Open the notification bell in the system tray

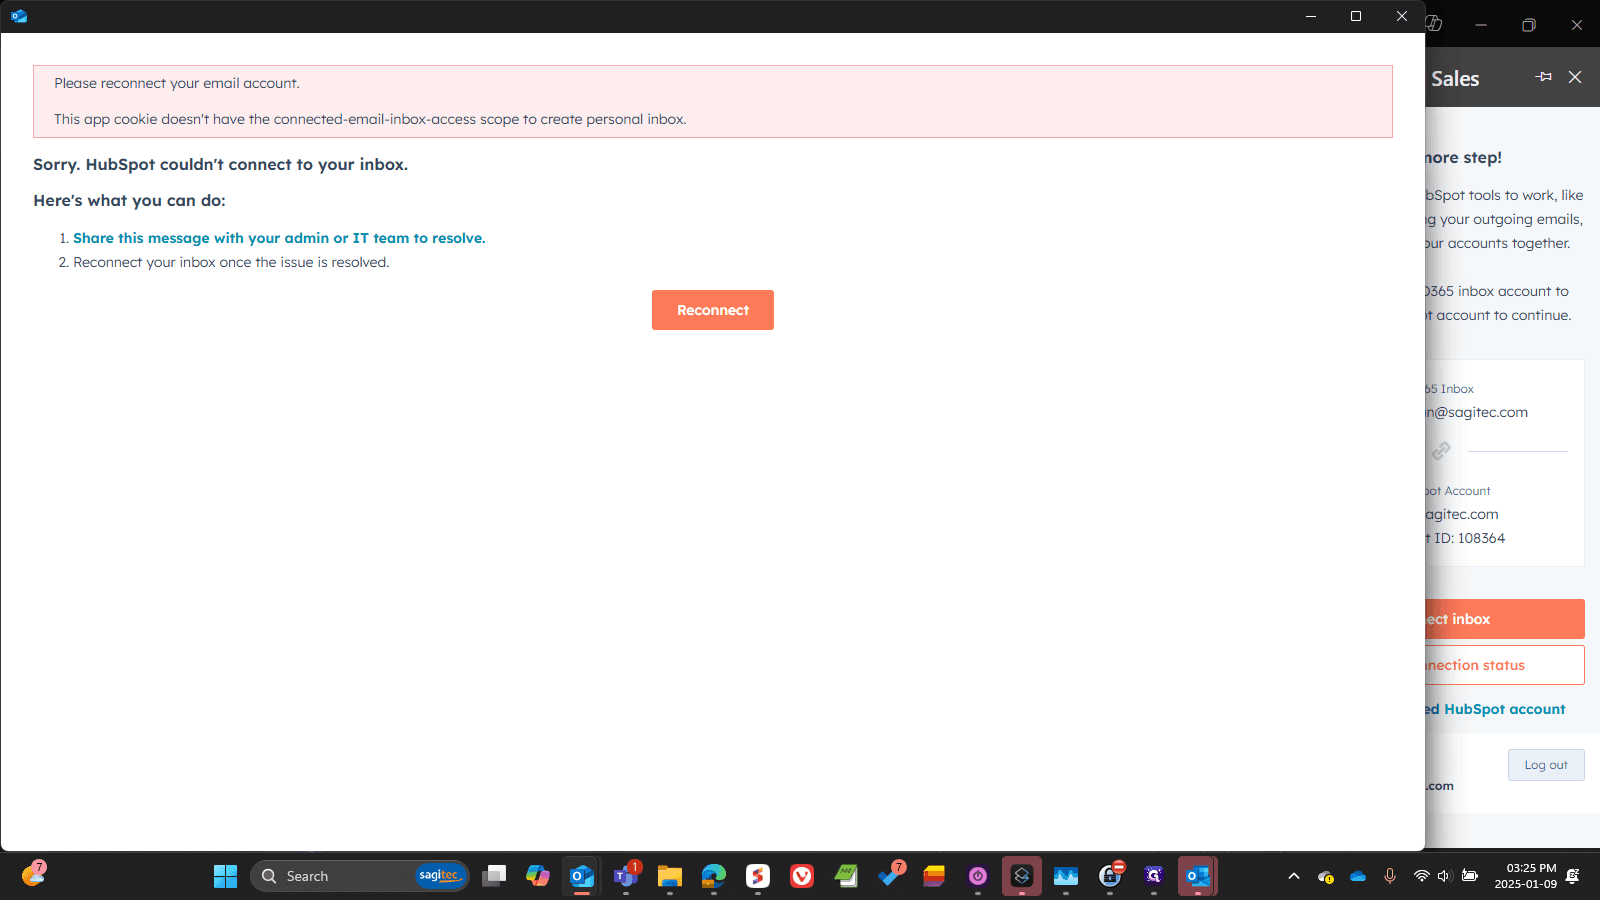[x=1573, y=876]
